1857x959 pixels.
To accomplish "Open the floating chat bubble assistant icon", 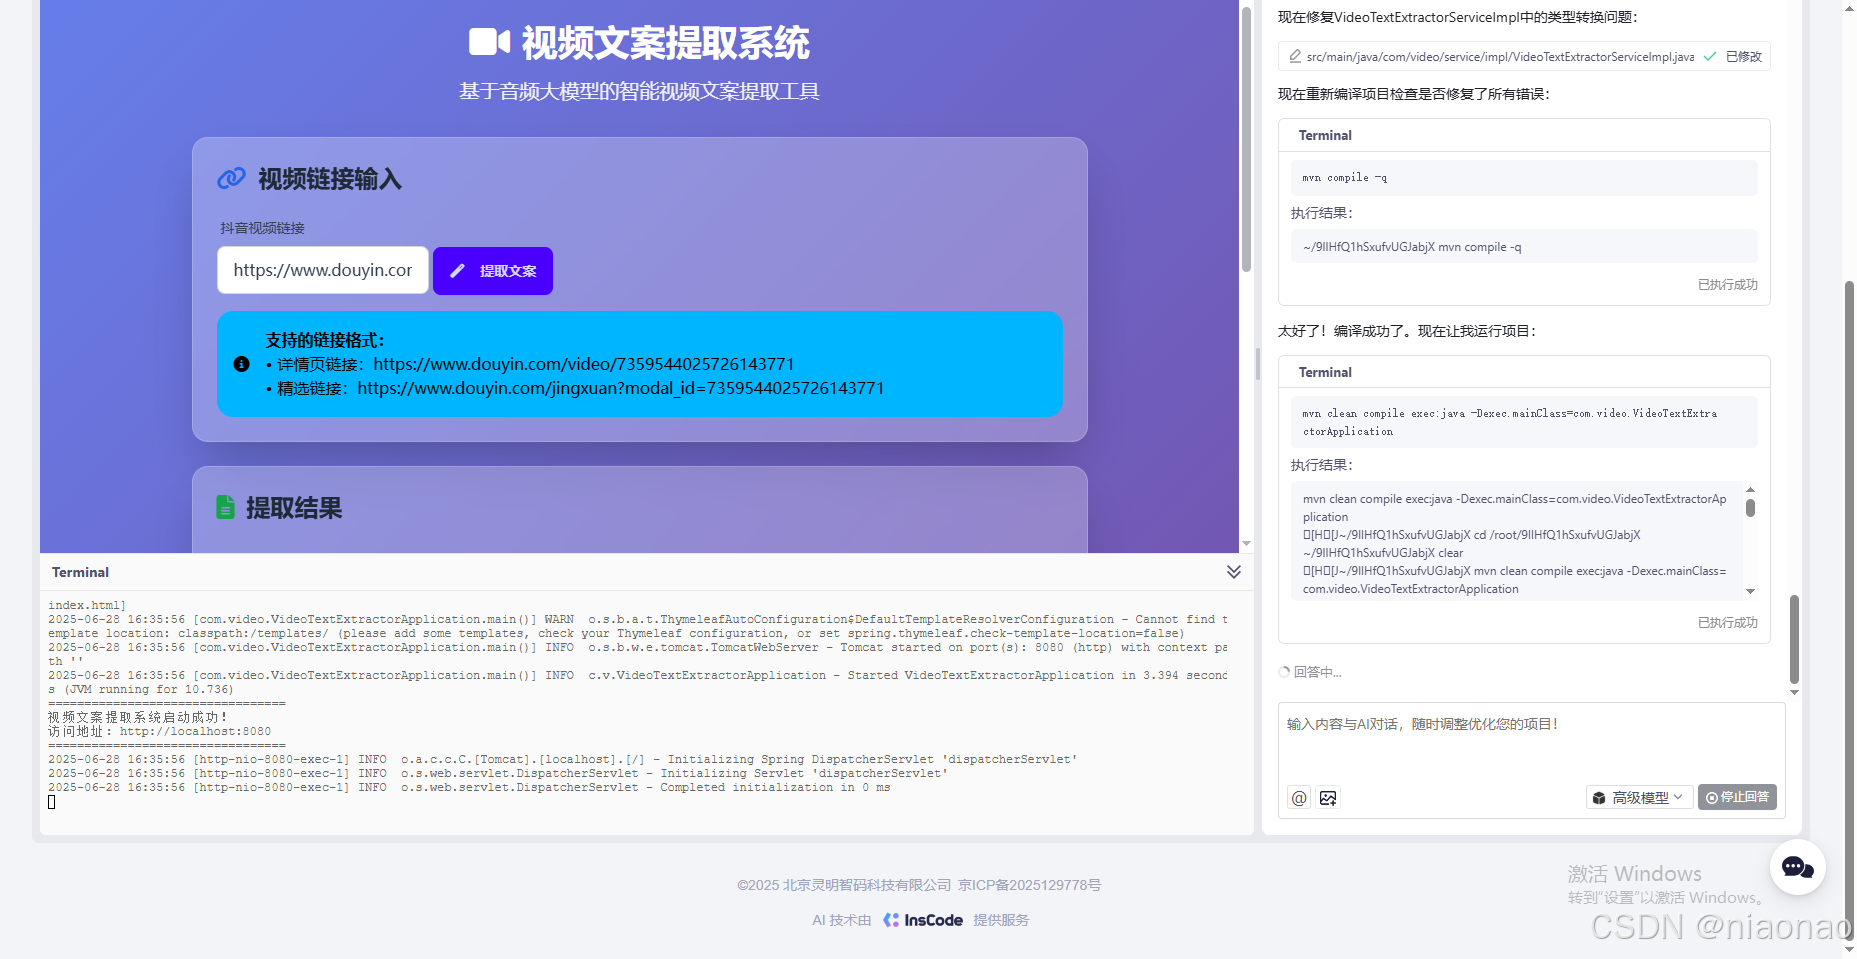I will [1797, 868].
